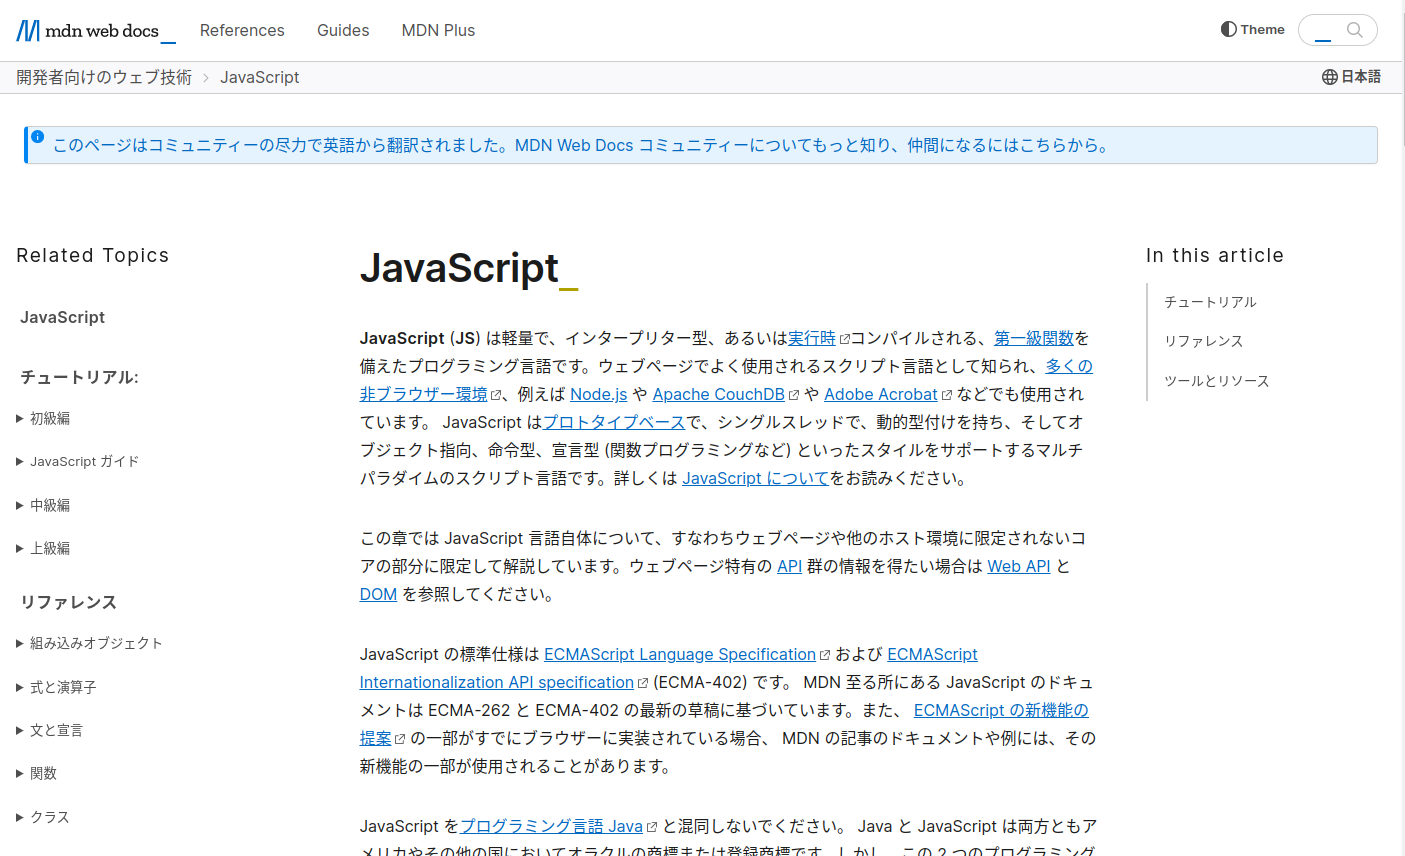
Task: Click the search magnifier icon
Action: [x=1355, y=30]
